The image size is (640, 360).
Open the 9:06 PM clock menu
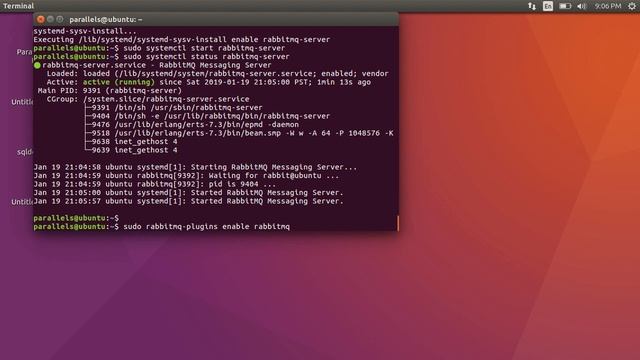click(x=608, y=6)
